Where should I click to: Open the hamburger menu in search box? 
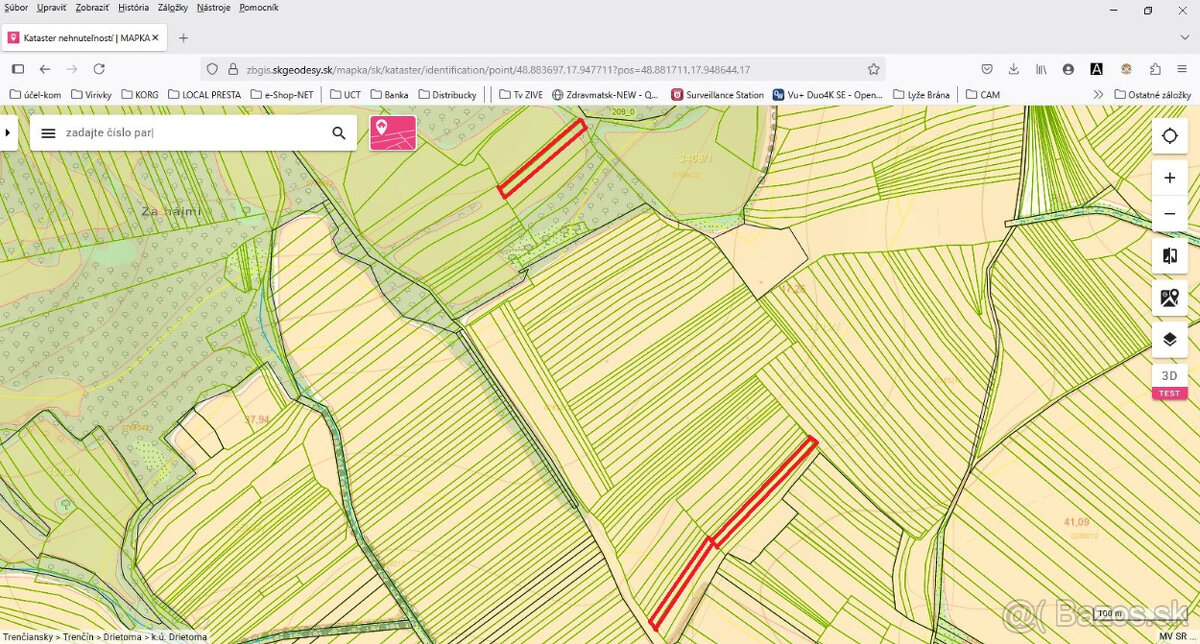click(48, 133)
